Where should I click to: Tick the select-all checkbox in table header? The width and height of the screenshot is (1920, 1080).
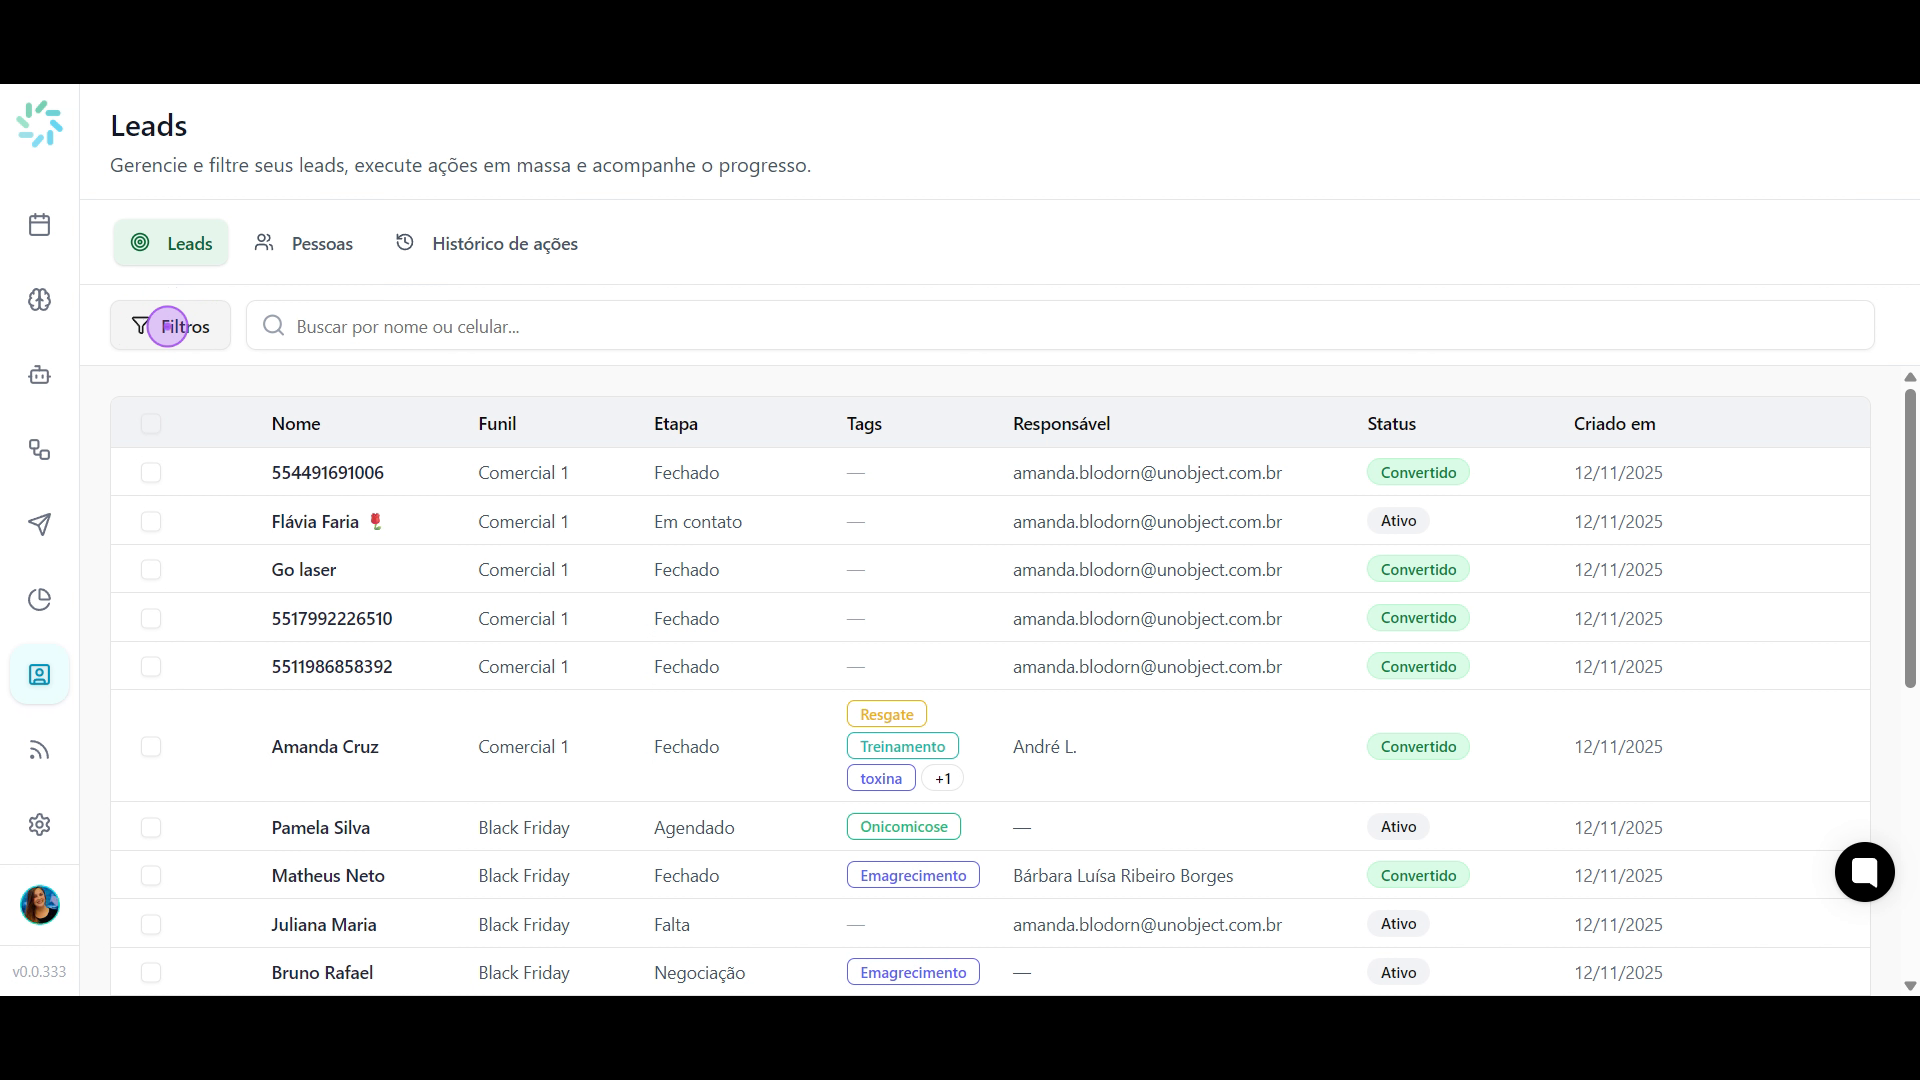click(x=151, y=424)
